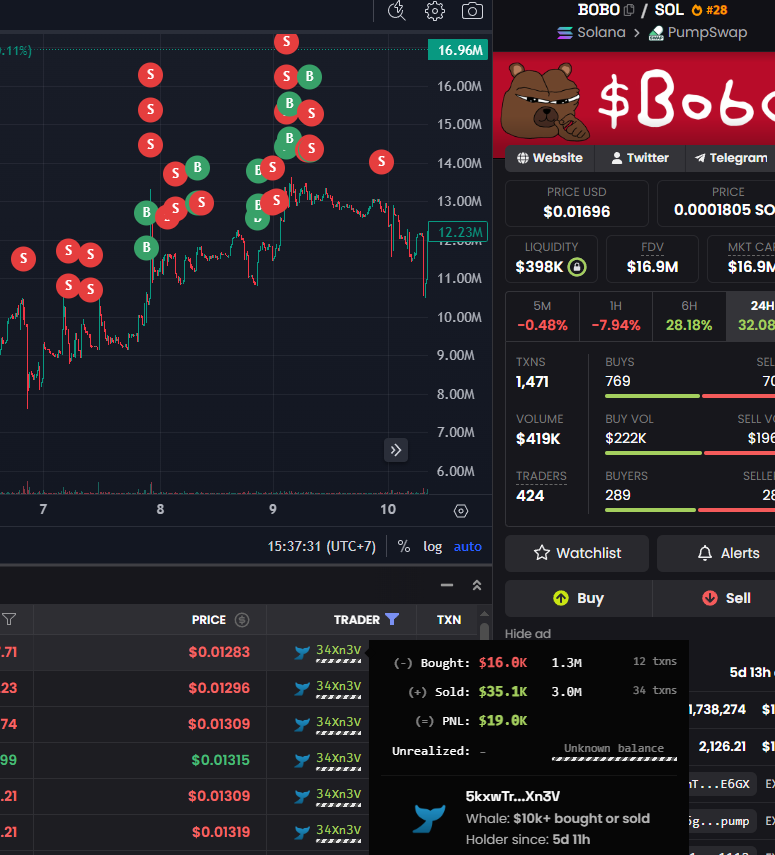This screenshot has height=855, width=775.
Task: Open whale icon in $0.01283 row
Action: click(302, 652)
